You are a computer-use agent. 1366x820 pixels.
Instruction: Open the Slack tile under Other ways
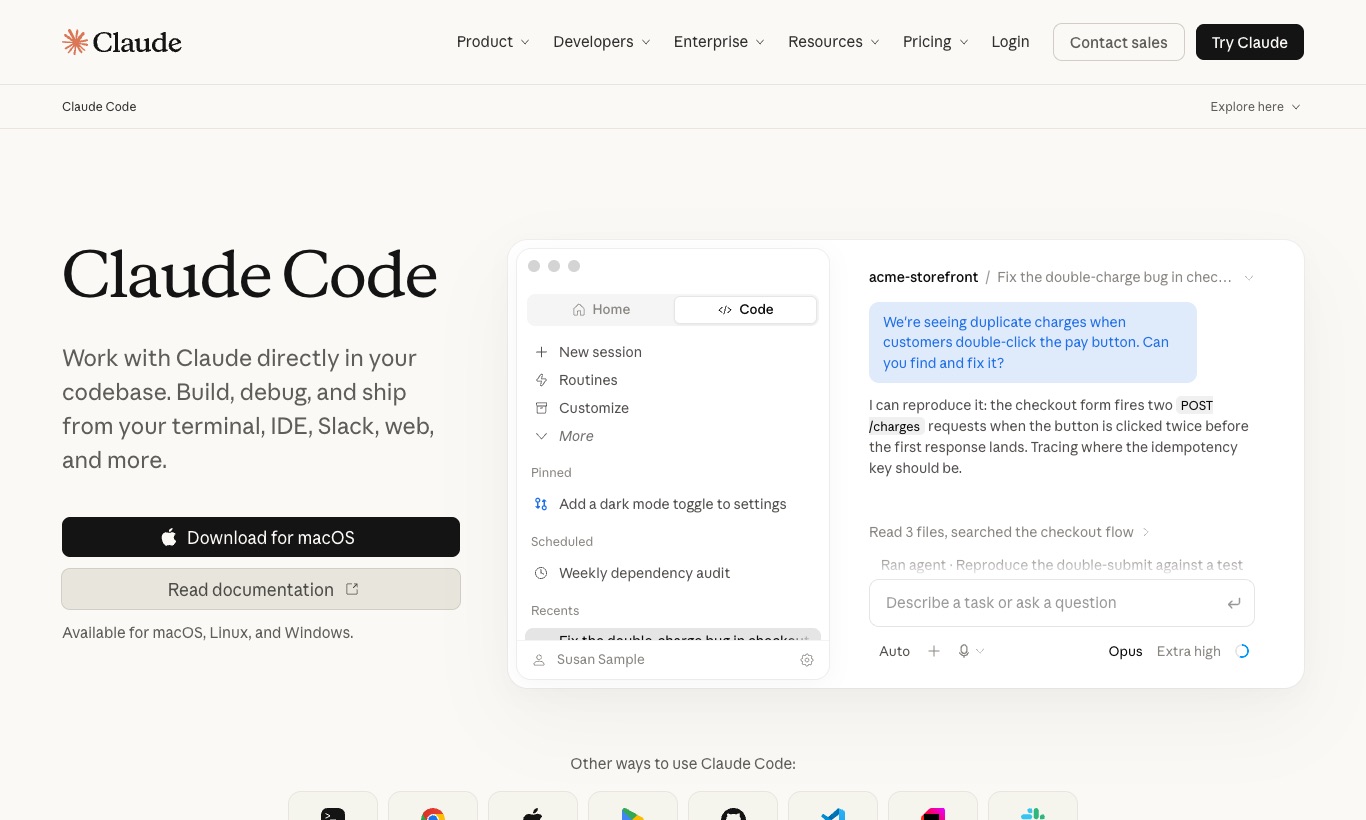(1033, 806)
